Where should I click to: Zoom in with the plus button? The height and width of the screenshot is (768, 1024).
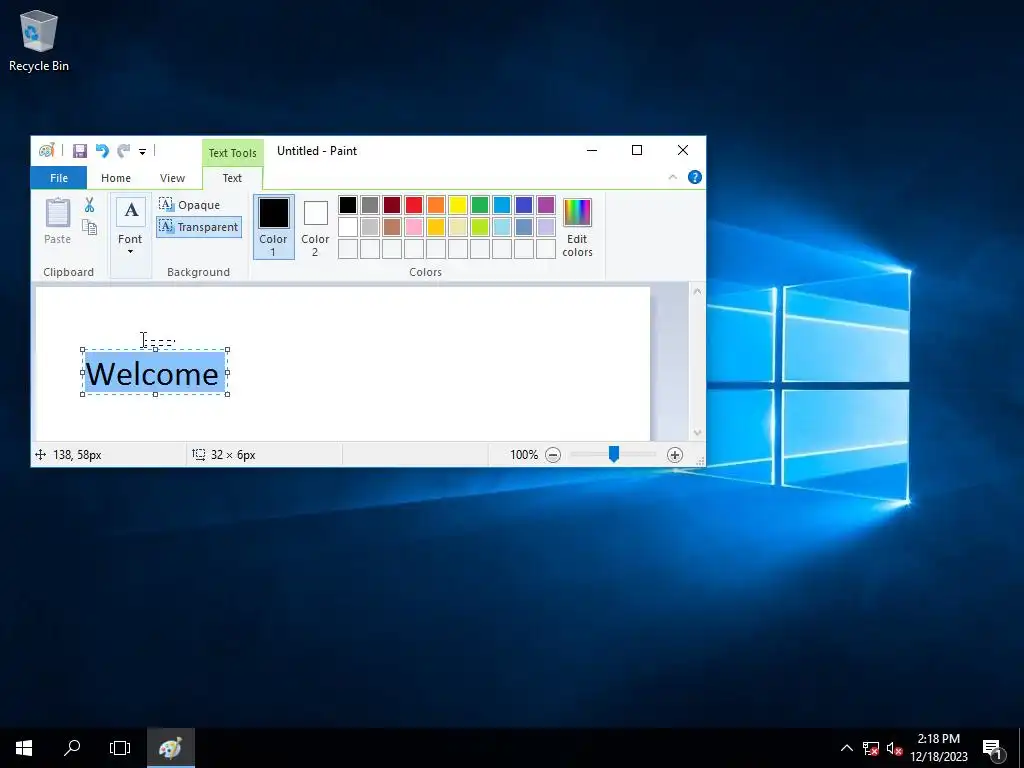[675, 455]
